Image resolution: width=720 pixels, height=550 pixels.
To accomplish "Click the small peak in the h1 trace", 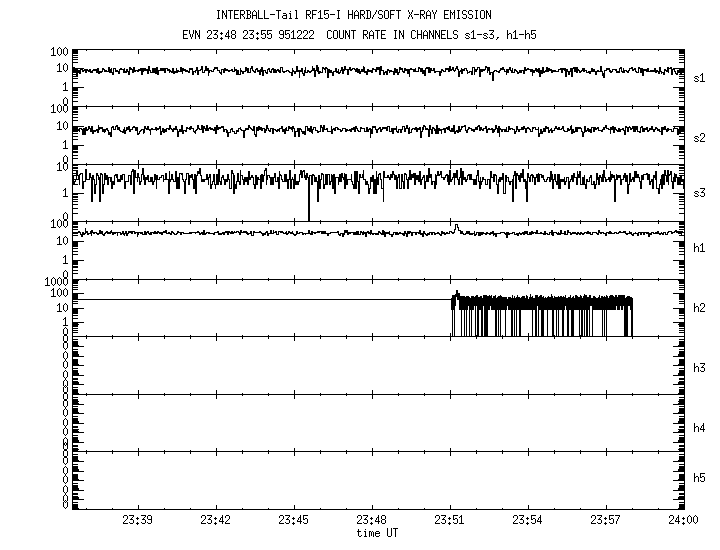I will [x=455, y=227].
